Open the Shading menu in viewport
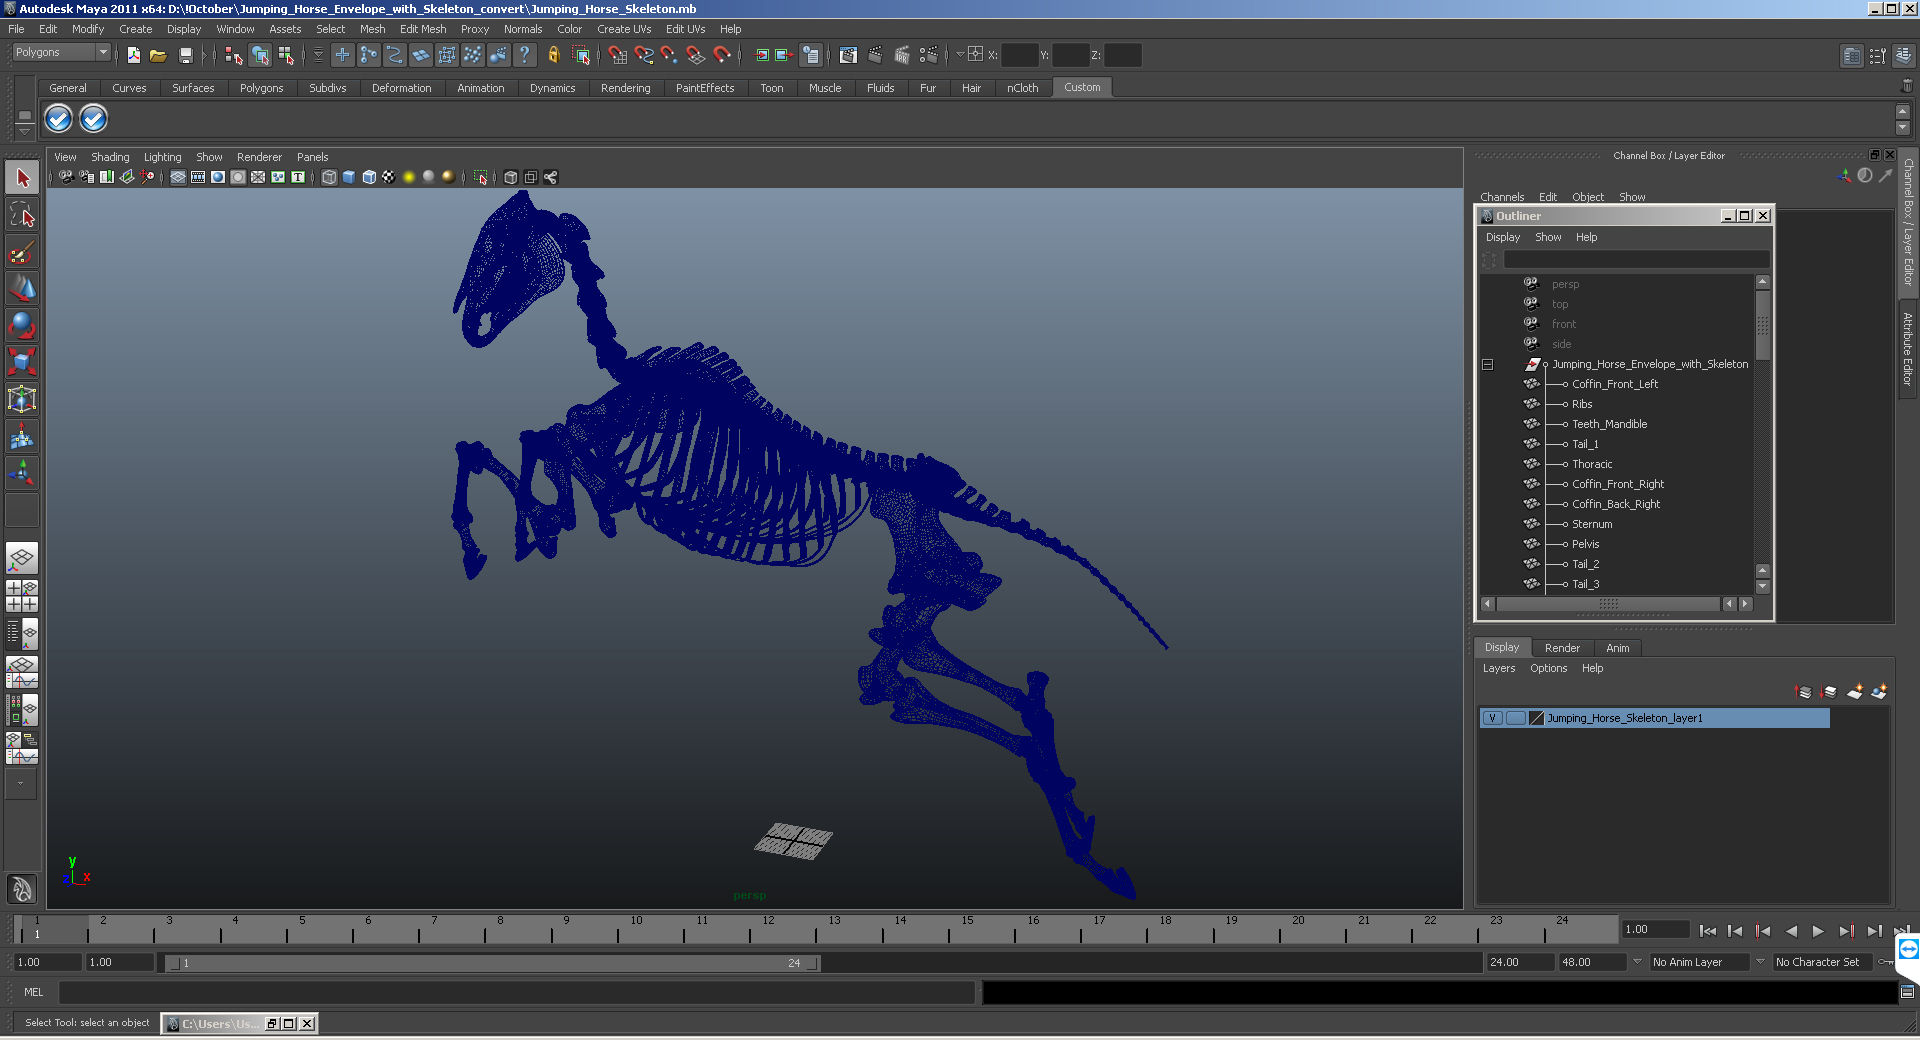1920x1040 pixels. (110, 157)
